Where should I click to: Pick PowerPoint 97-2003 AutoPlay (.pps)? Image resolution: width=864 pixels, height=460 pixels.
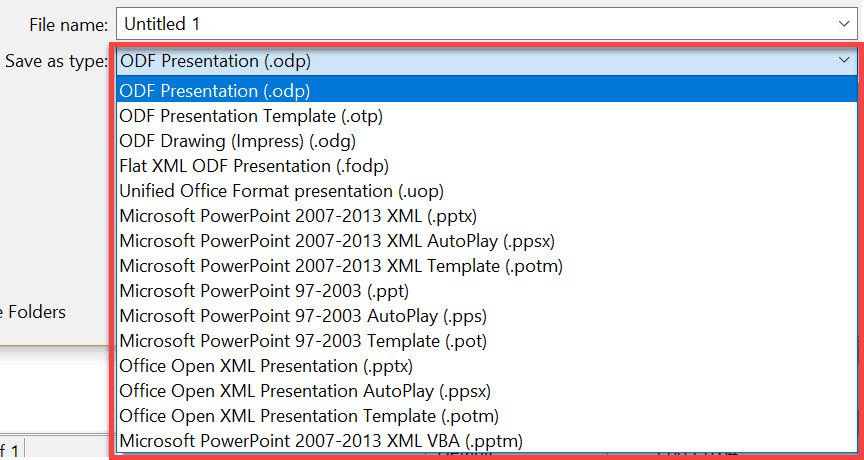click(x=487, y=316)
